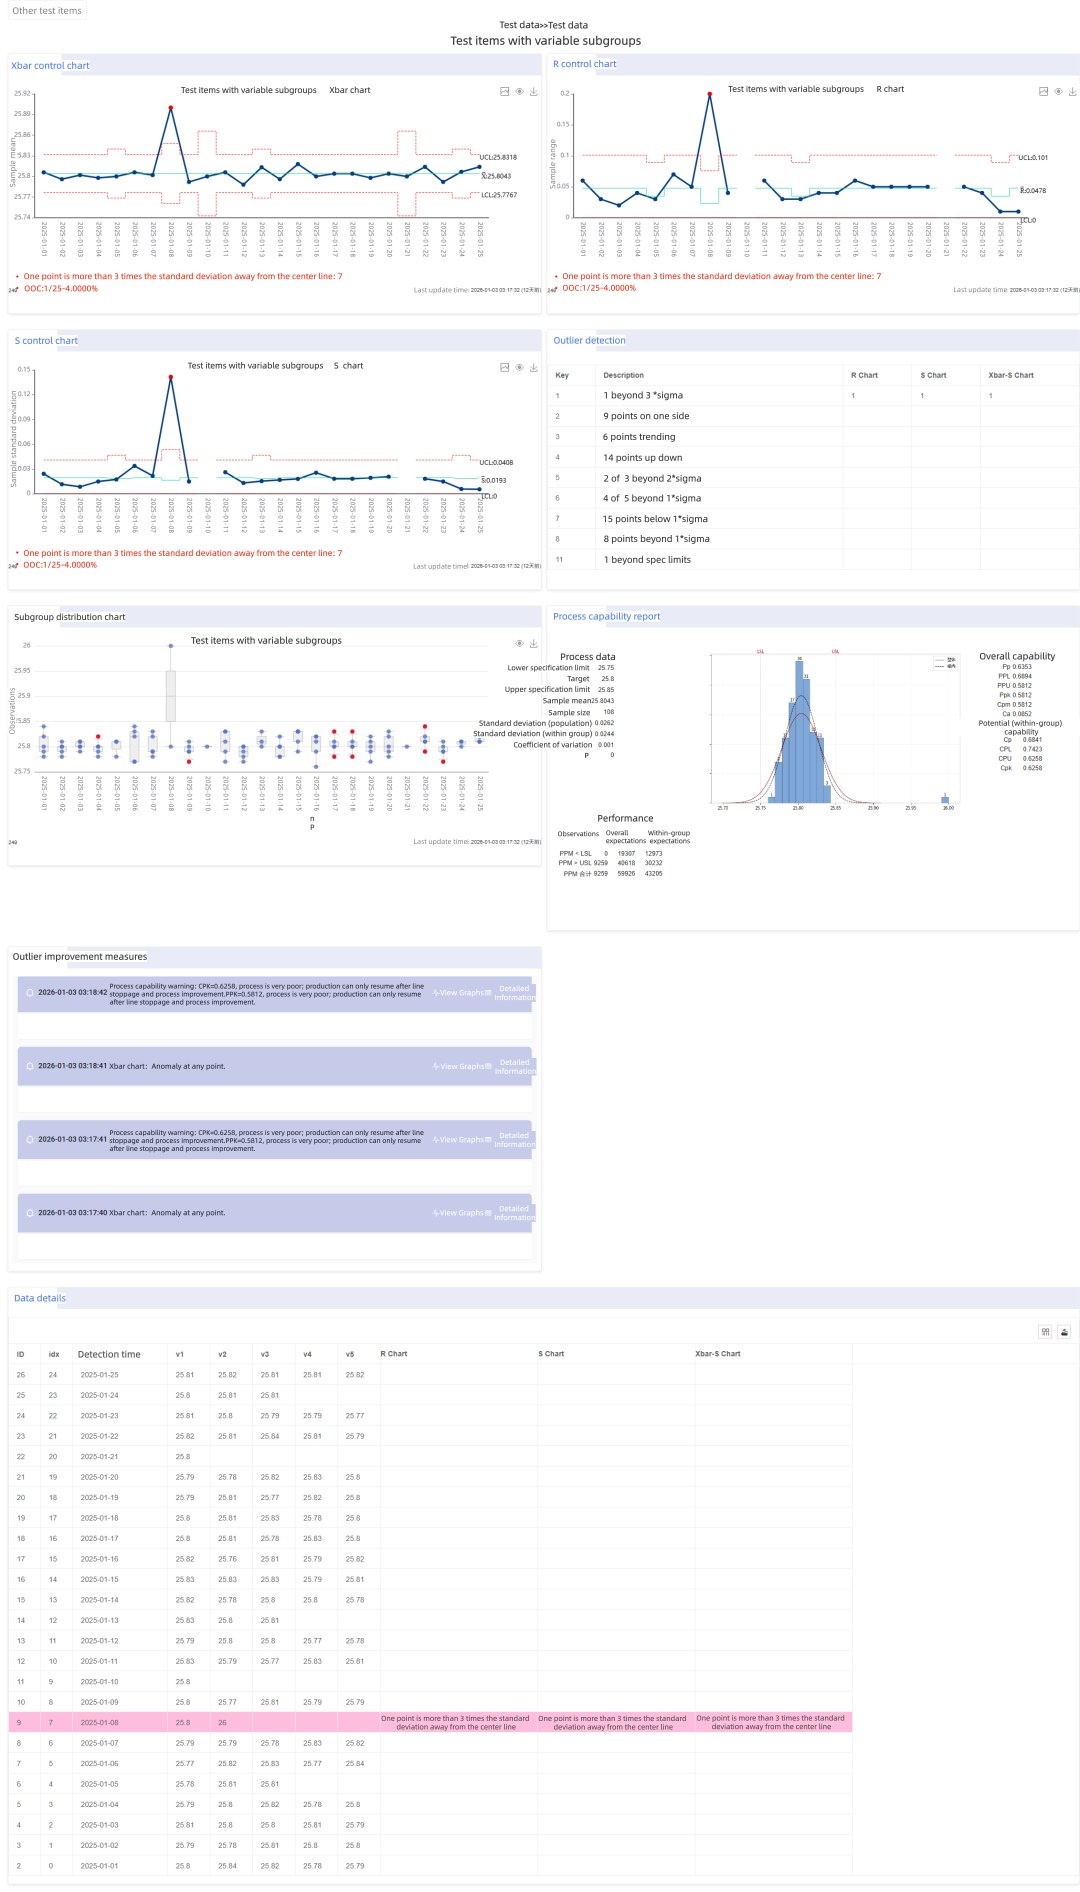Screen dimensions: 1080x1892
Task: Click the Data details export icon
Action: coord(1064,1331)
